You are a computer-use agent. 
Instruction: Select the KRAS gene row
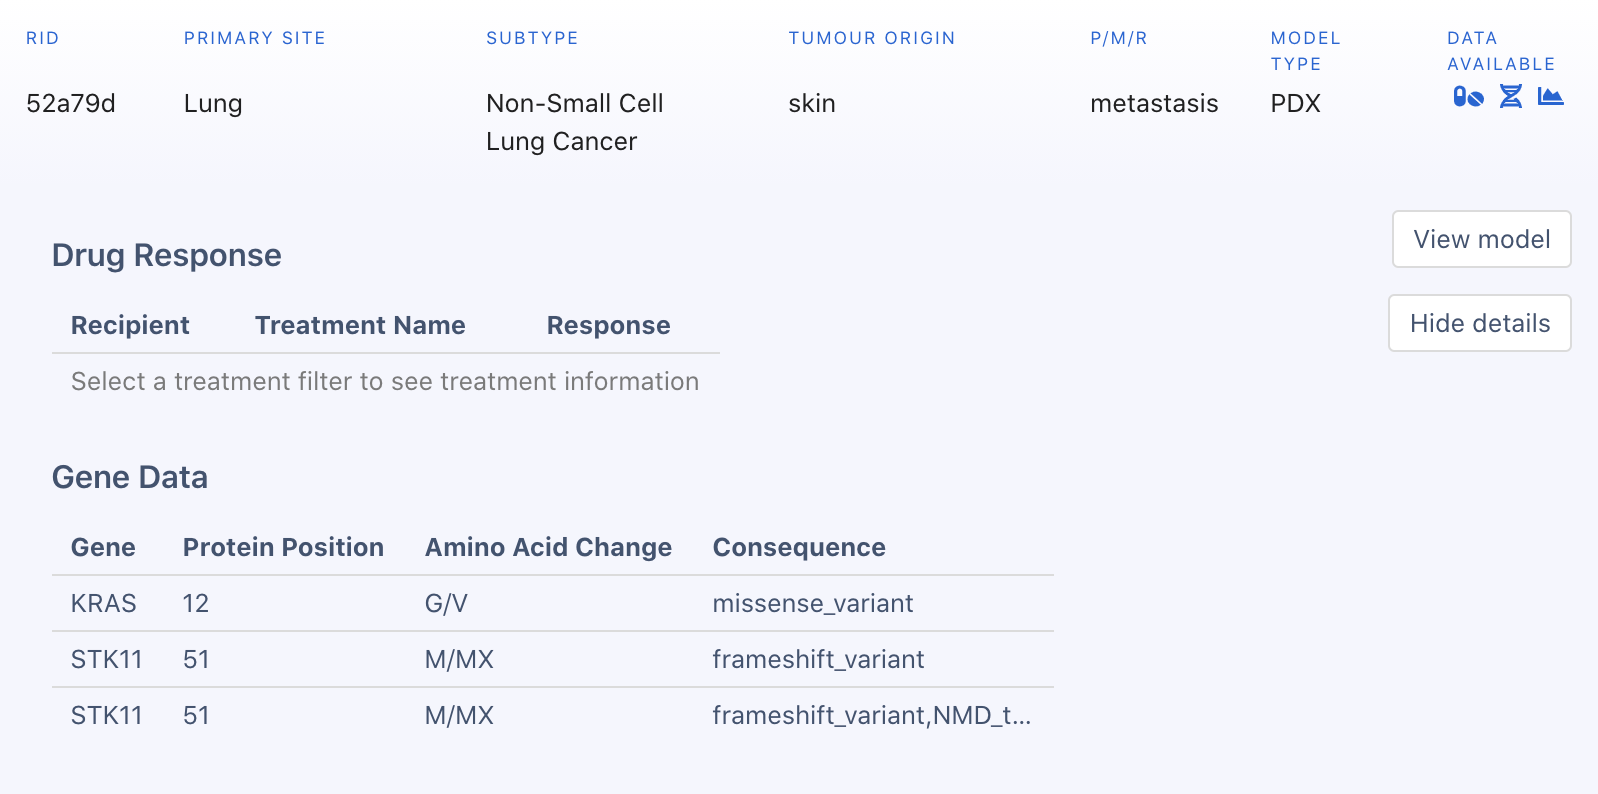(x=104, y=603)
